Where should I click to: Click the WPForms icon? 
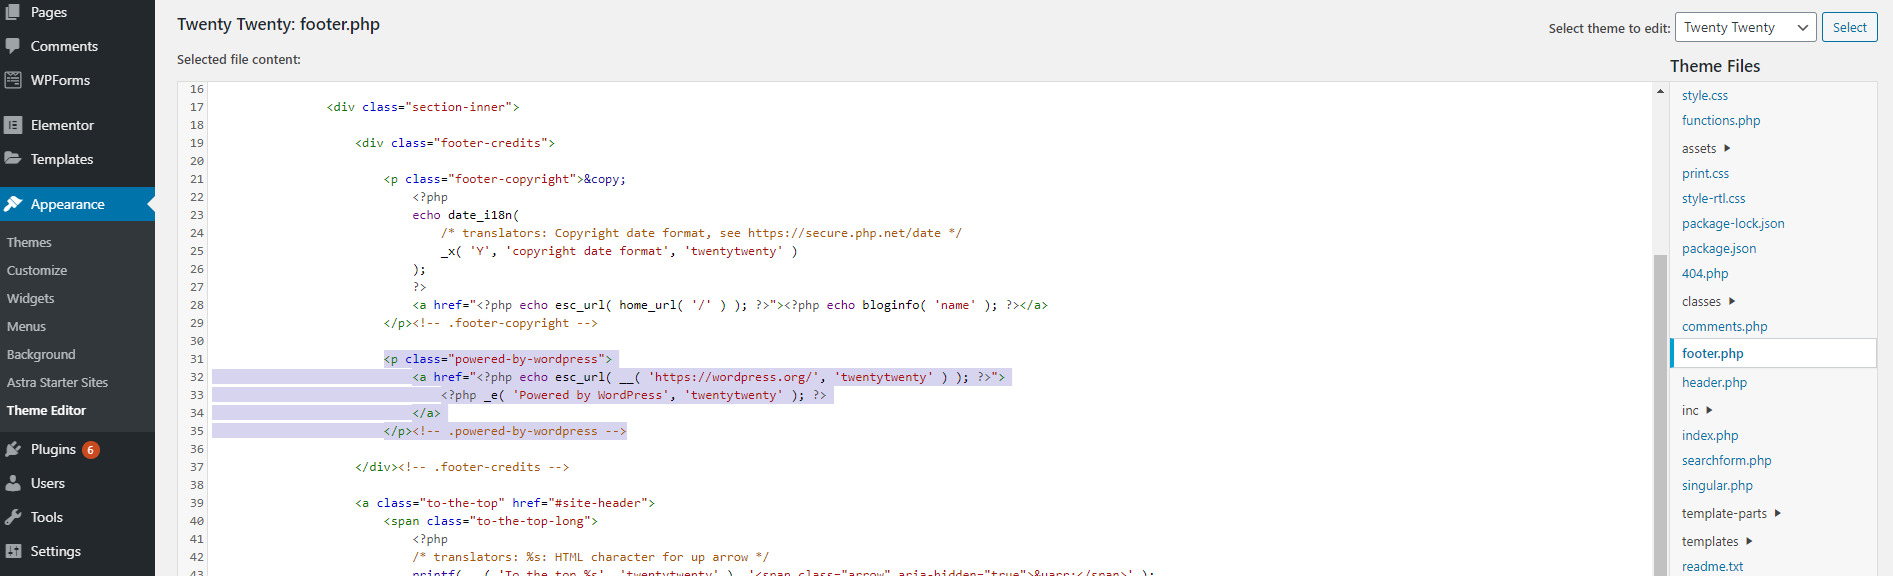(x=13, y=80)
